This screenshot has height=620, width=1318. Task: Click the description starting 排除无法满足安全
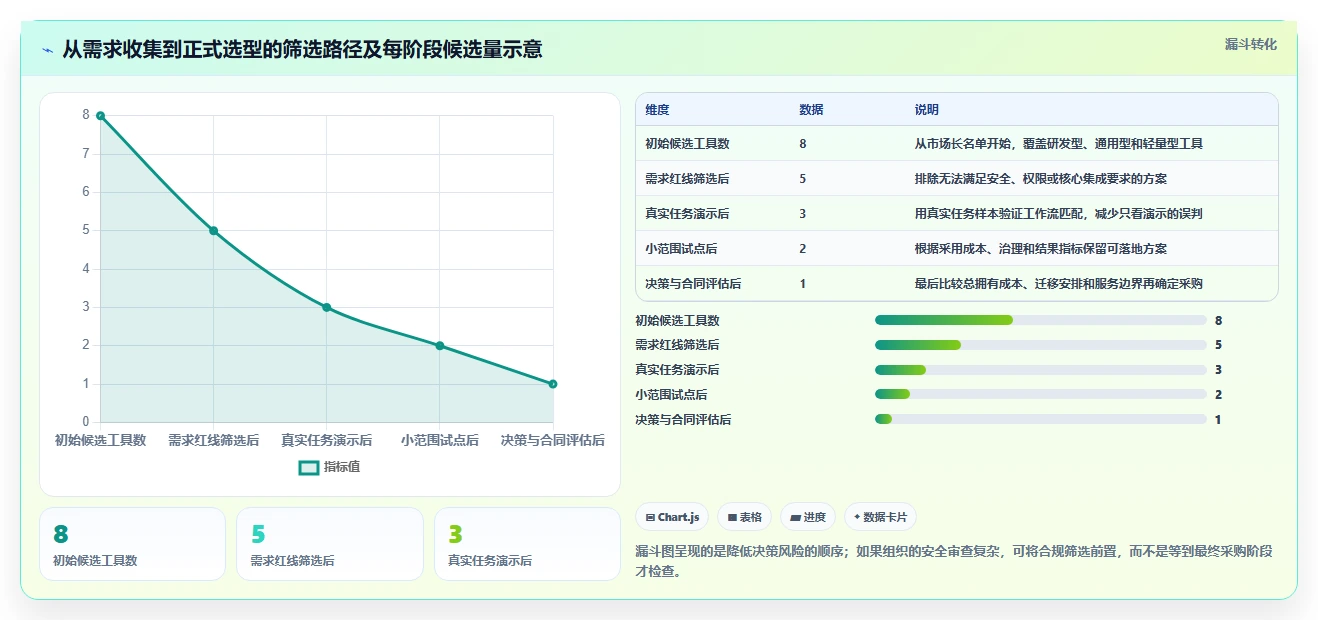(x=1040, y=179)
